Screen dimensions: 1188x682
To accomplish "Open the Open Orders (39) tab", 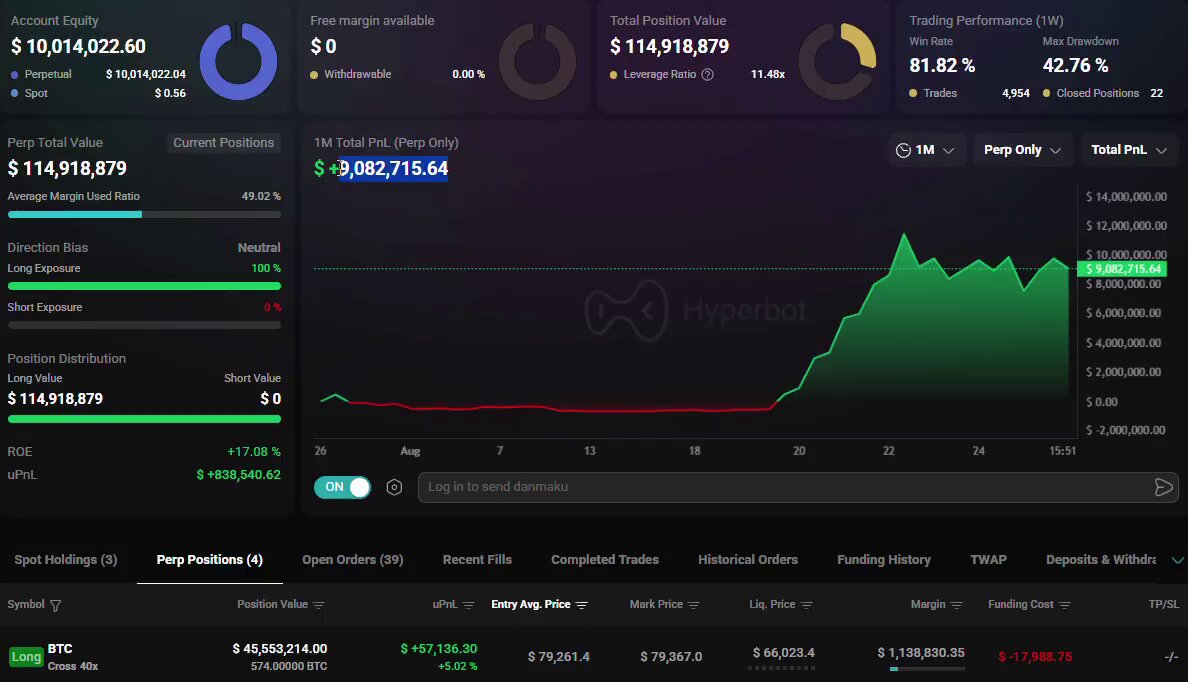I will click(353, 560).
